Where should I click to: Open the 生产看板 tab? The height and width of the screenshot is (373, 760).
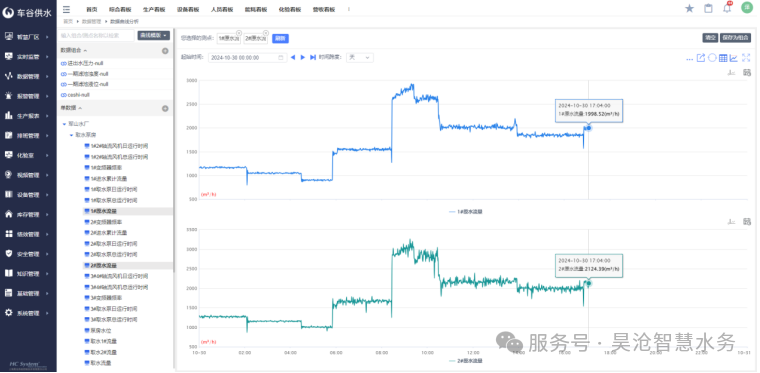[x=154, y=9]
